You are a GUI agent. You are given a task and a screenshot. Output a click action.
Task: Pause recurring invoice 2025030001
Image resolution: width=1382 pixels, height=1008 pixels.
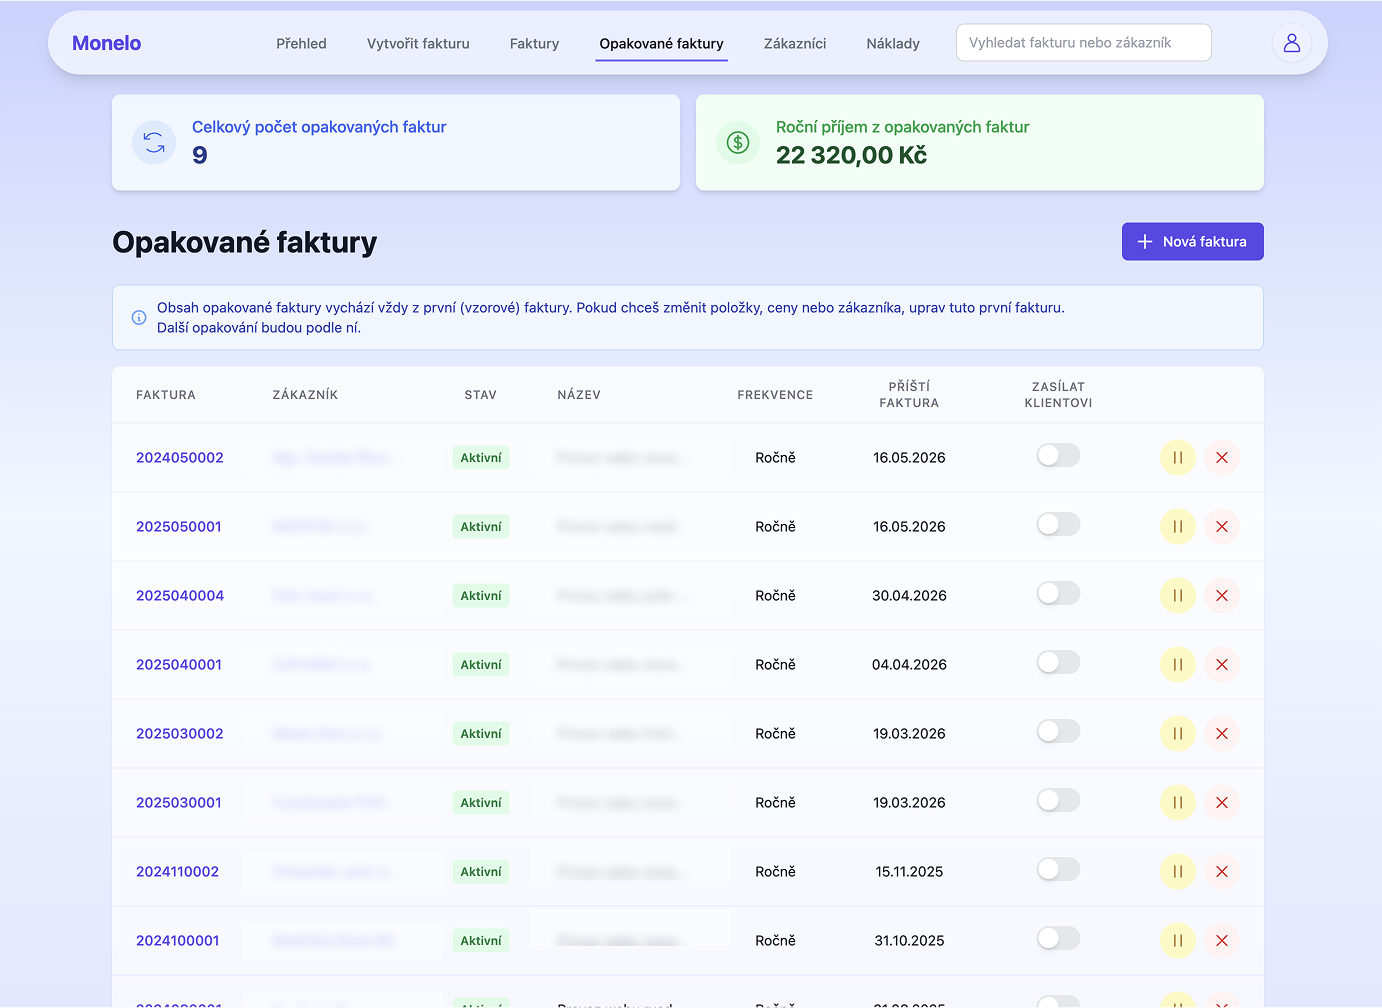pyautogui.click(x=1178, y=803)
